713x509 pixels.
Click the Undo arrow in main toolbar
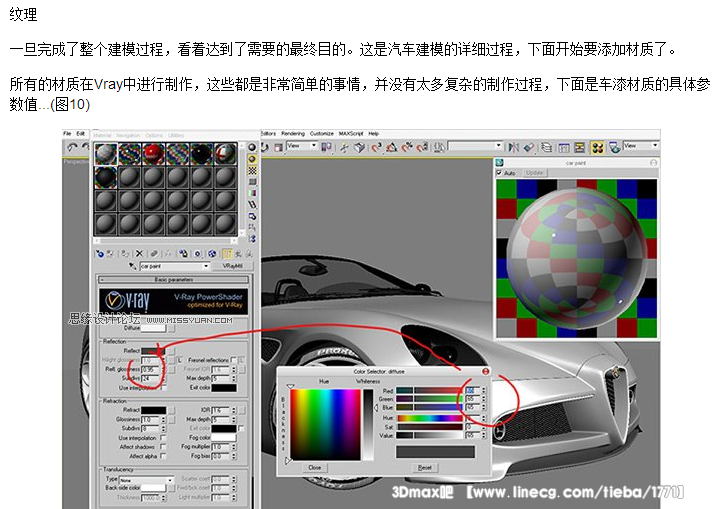pos(72,147)
